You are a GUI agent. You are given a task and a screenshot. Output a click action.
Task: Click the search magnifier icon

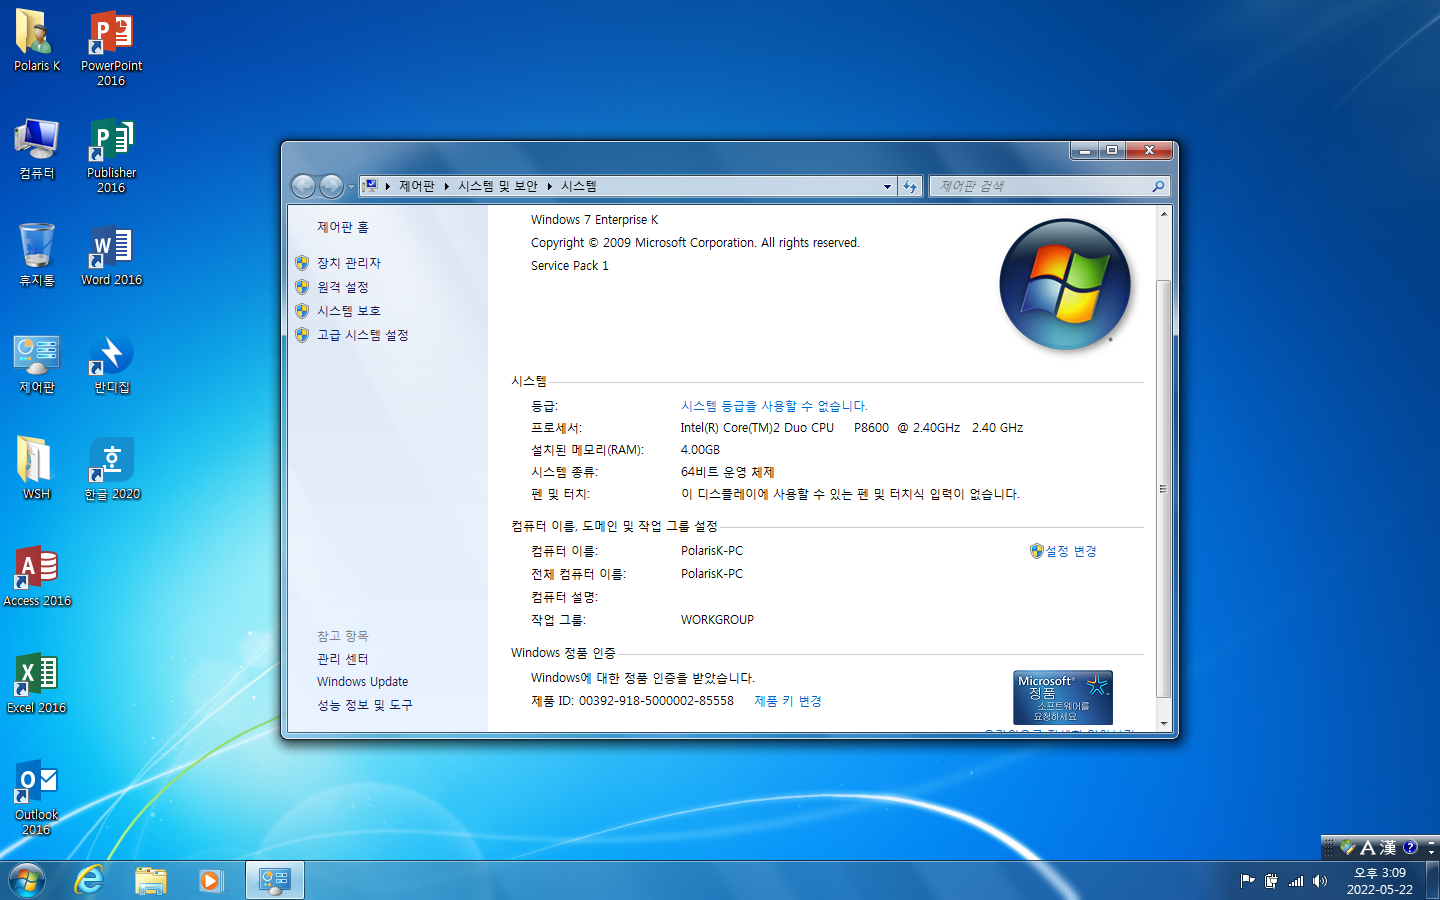(x=1158, y=186)
